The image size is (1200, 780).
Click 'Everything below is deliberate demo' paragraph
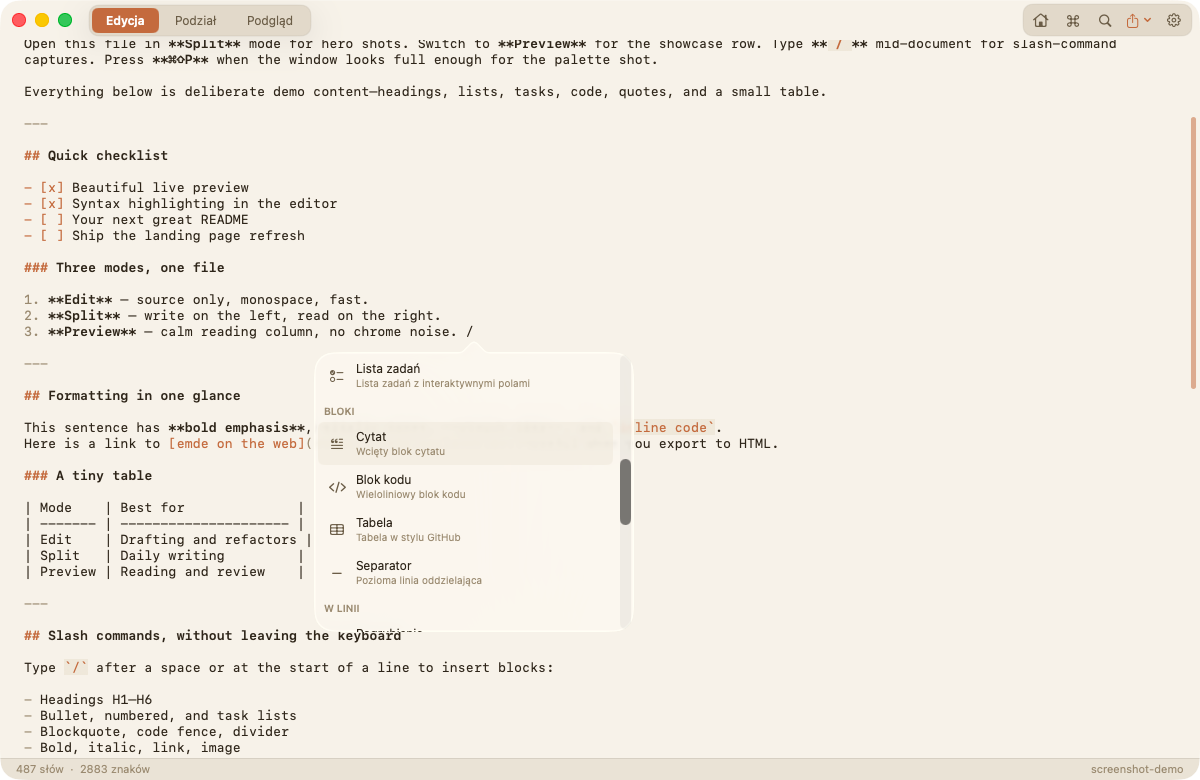(x=425, y=91)
